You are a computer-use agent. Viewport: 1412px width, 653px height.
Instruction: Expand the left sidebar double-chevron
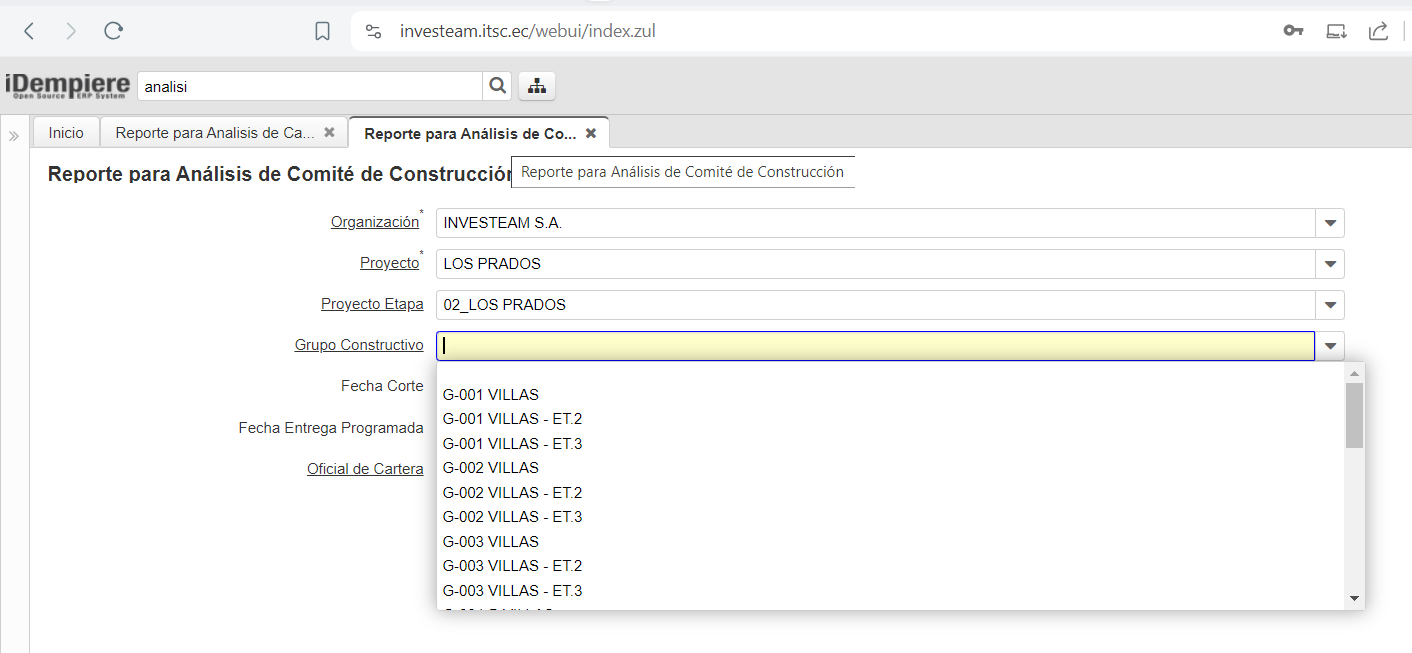[14, 136]
